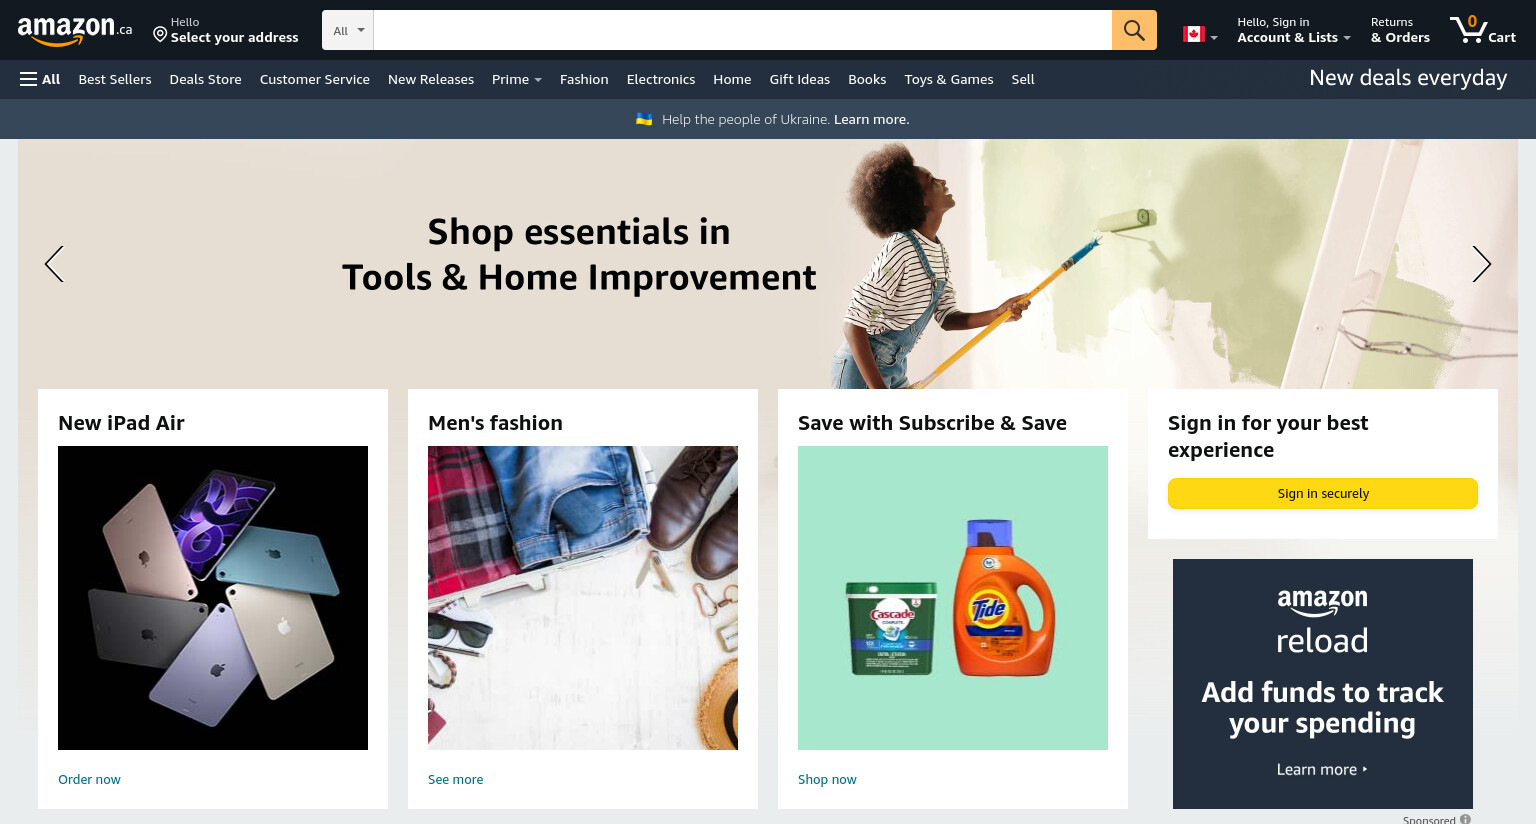Viewport: 1536px width, 824px height.
Task: Open the Account & Lists dropdown
Action: pyautogui.click(x=1293, y=30)
